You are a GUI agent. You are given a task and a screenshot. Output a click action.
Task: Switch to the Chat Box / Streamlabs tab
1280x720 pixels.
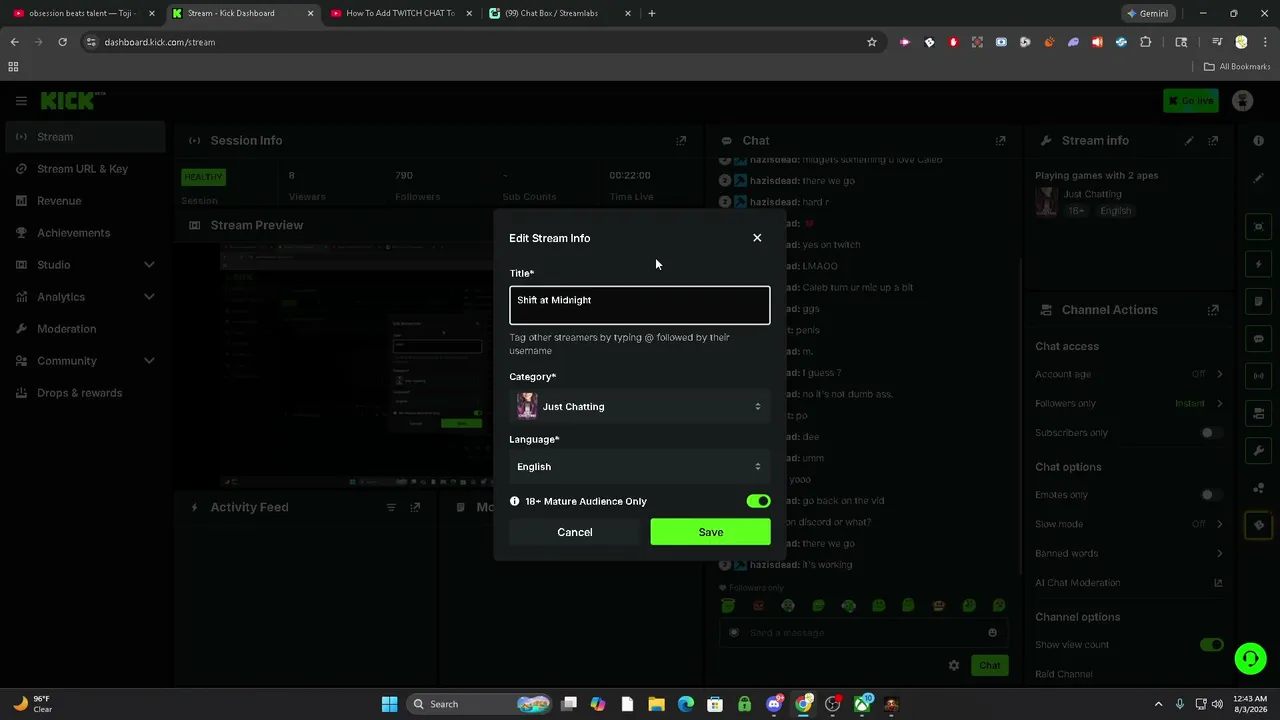point(559,13)
